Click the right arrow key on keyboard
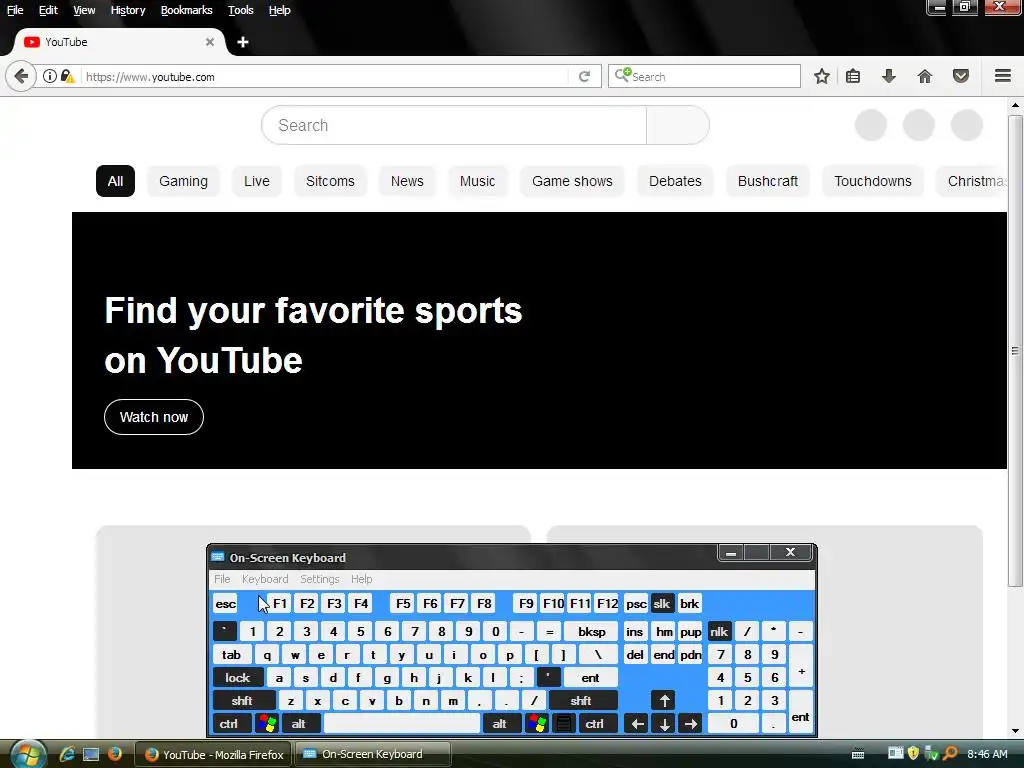This screenshot has width=1024, height=768. tap(690, 724)
